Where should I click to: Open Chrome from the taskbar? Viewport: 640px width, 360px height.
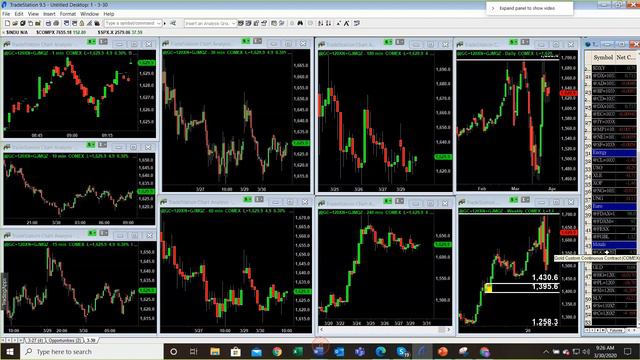277,351
